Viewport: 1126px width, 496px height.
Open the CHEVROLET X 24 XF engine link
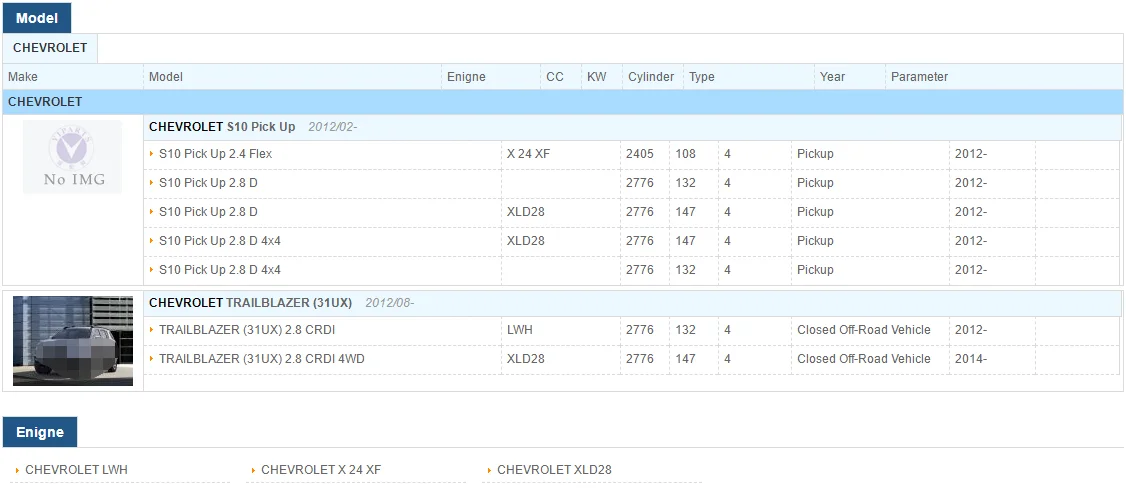[x=321, y=469]
